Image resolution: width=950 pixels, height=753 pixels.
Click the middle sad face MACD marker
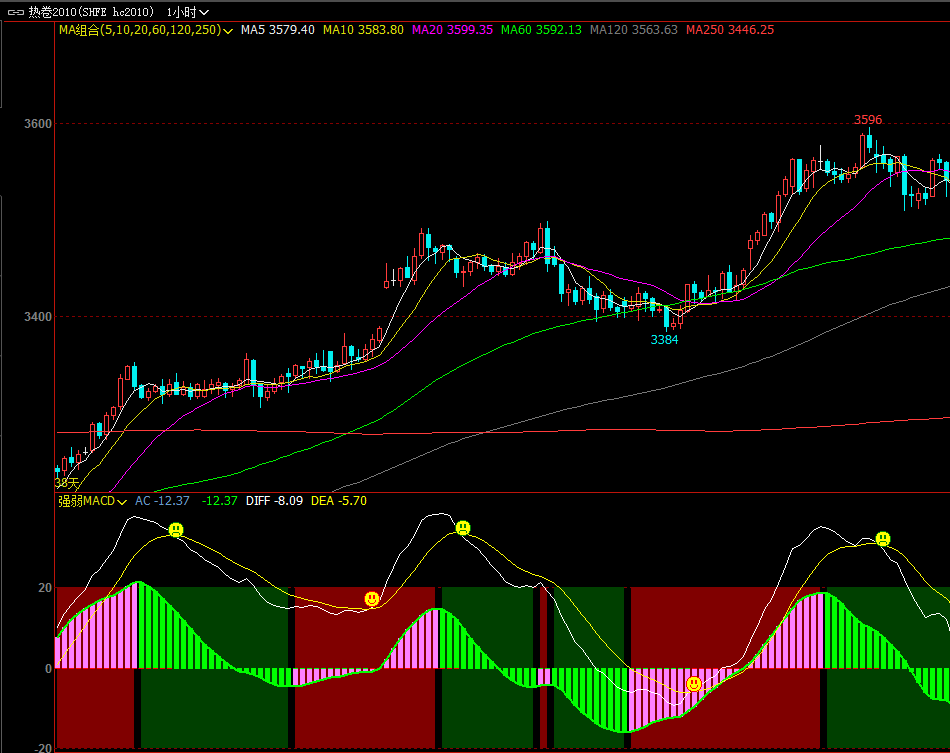pyautogui.click(x=463, y=528)
